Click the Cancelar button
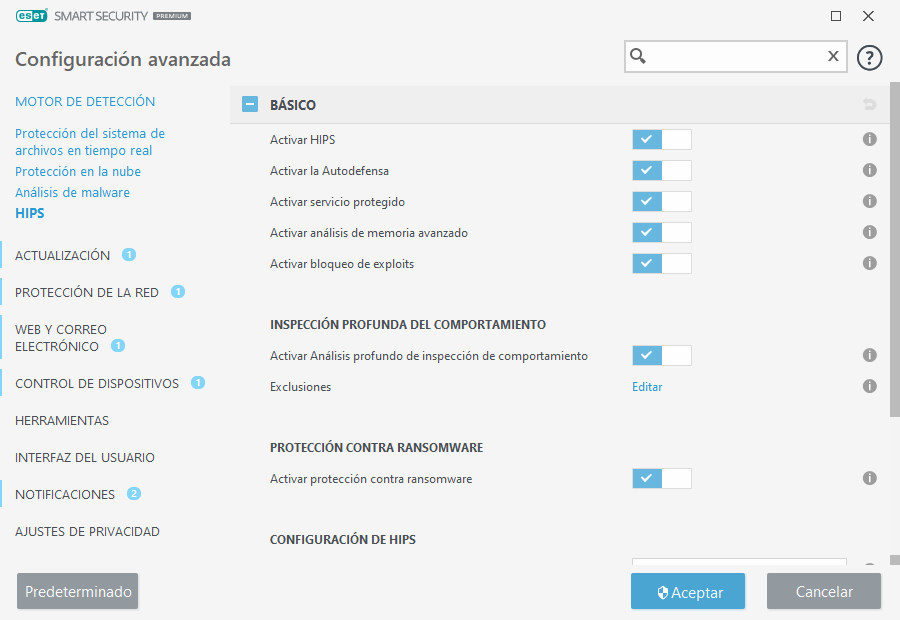This screenshot has width=900, height=620. (x=824, y=591)
